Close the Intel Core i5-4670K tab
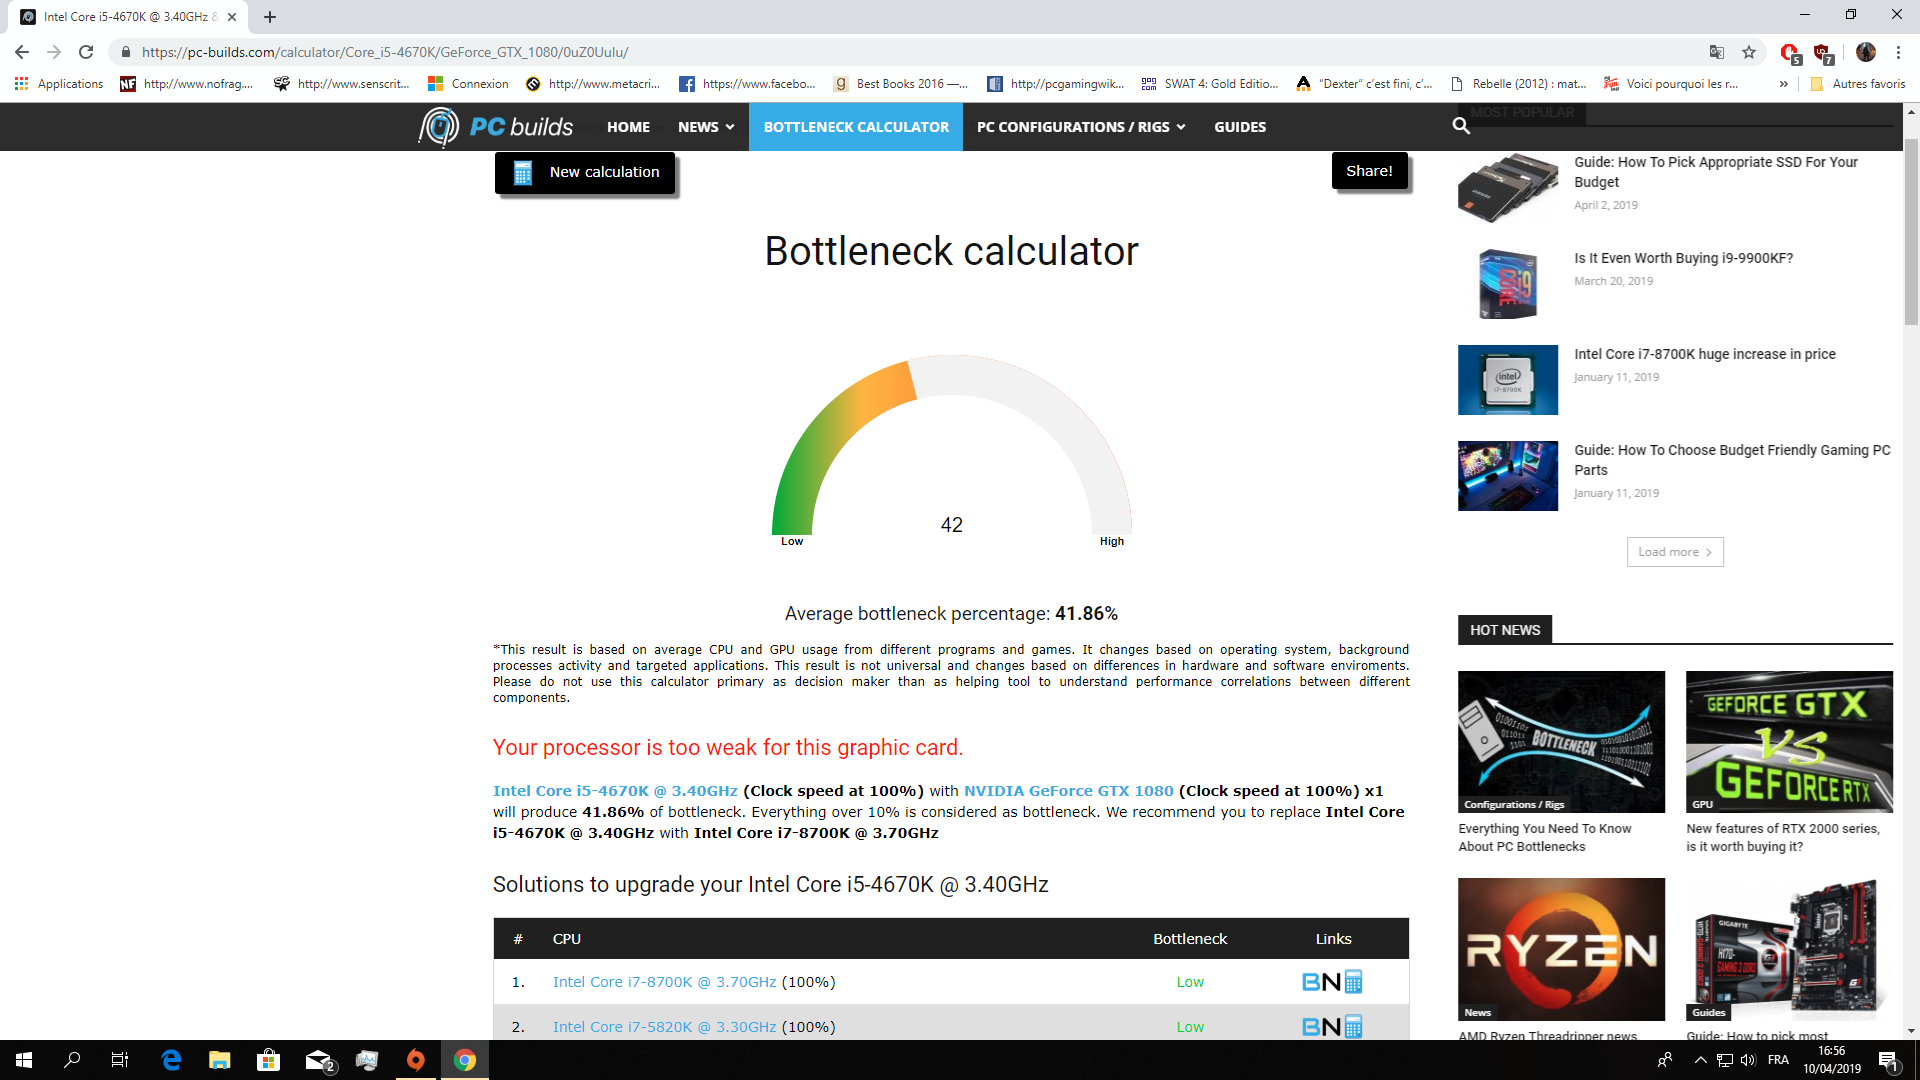The height and width of the screenshot is (1080, 1920). point(232,17)
